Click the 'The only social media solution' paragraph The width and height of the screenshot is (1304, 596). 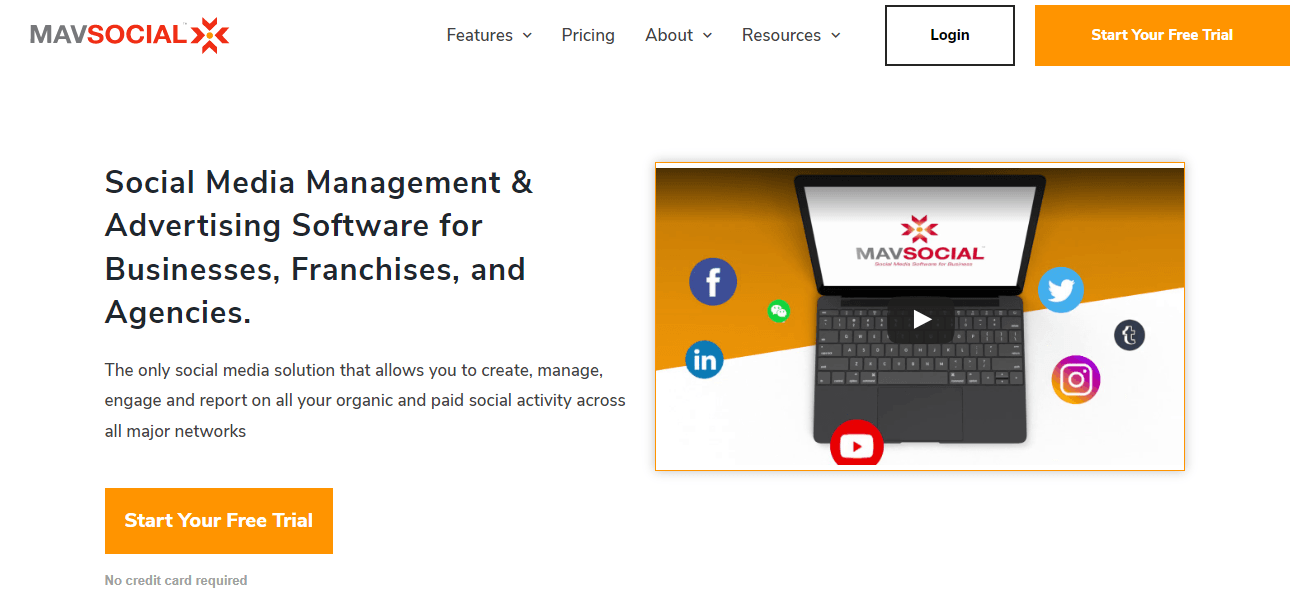[365, 401]
